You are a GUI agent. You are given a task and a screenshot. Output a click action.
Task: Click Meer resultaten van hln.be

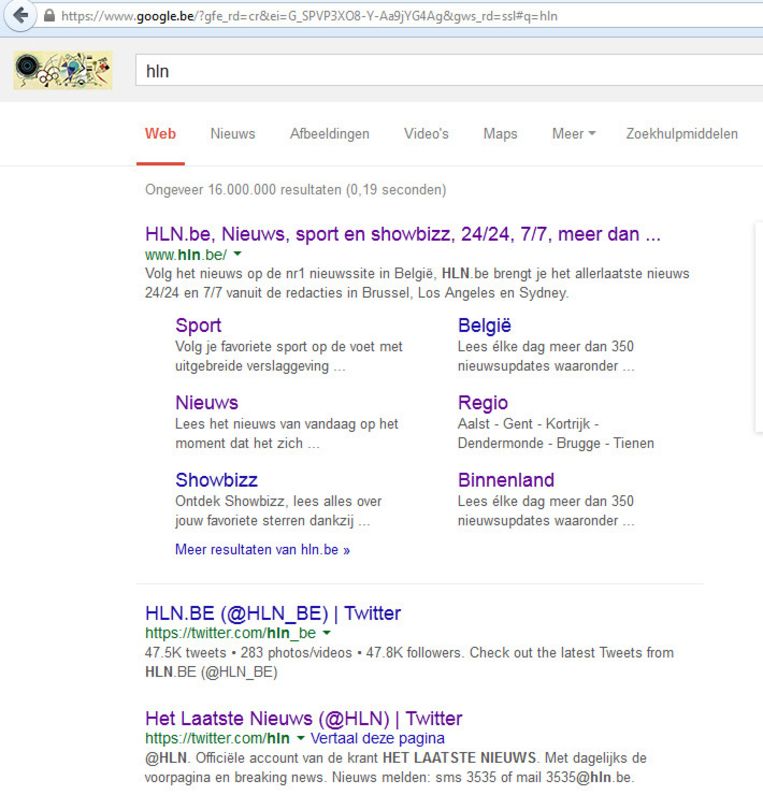263,550
